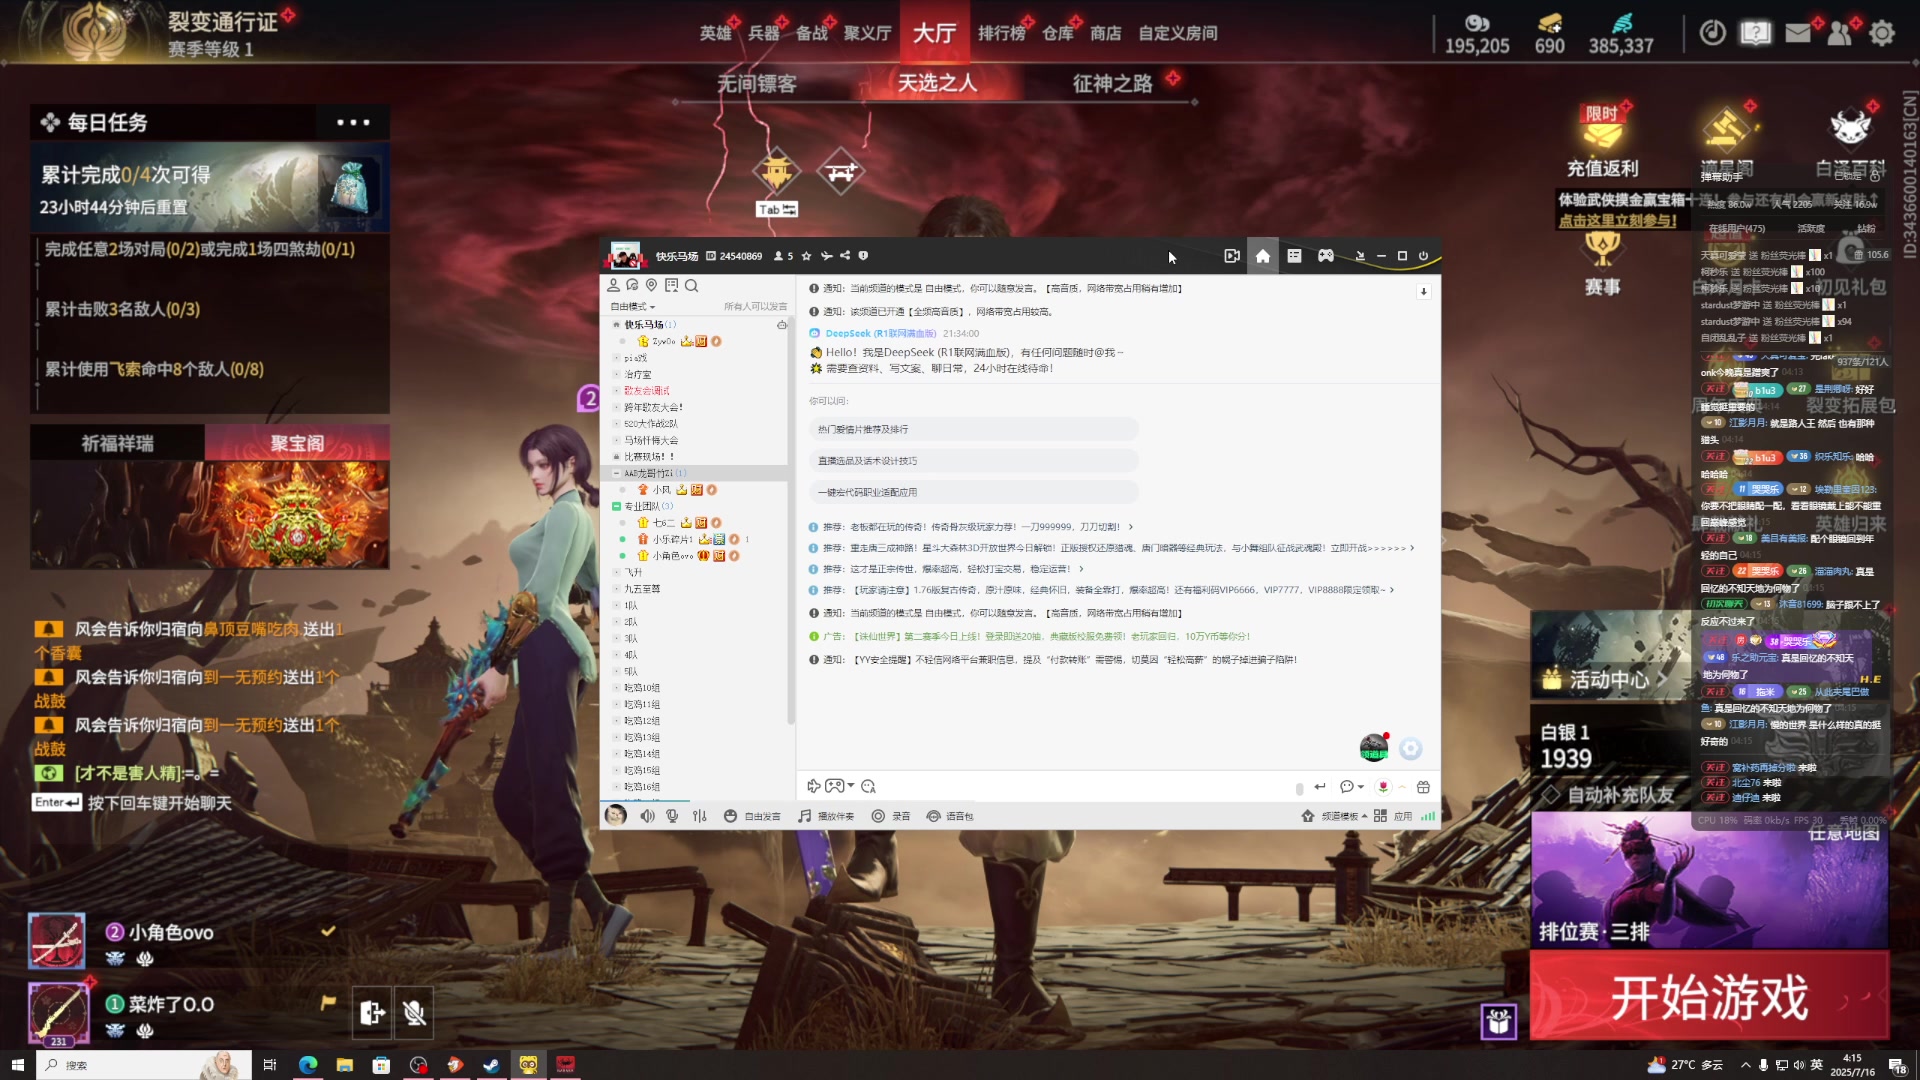Viewport: 1920px width, 1080px height.
Task: Click suggestion 直播选品及话术设计技巧
Action: [973, 461]
